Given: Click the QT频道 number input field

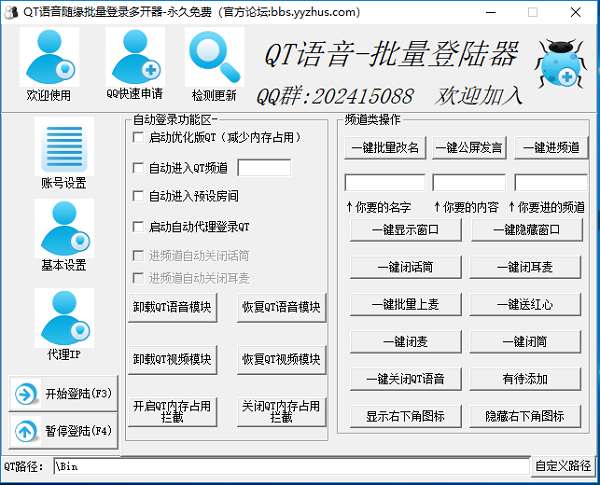Looking at the screenshot, I should (264, 168).
